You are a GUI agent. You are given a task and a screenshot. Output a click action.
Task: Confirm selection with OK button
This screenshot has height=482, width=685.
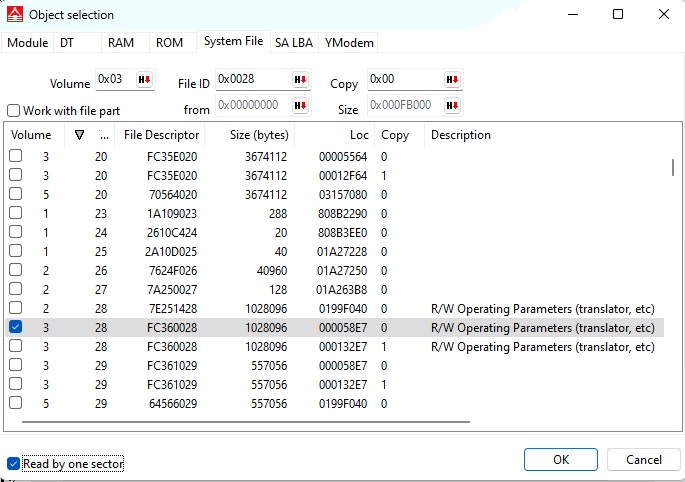[x=561, y=460]
